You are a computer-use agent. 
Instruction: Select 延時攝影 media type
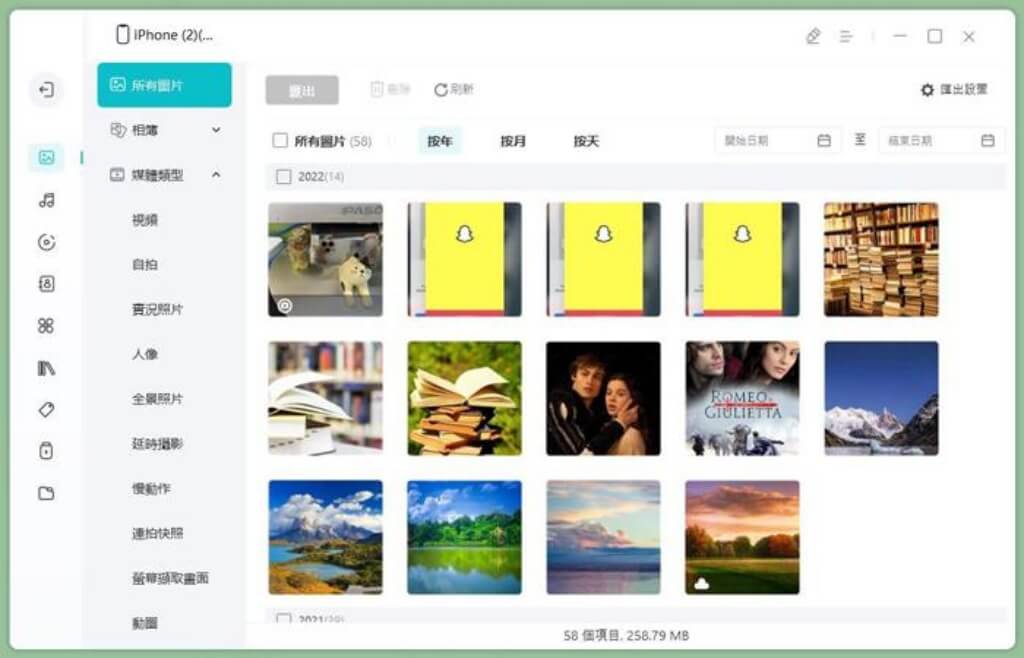(x=157, y=444)
